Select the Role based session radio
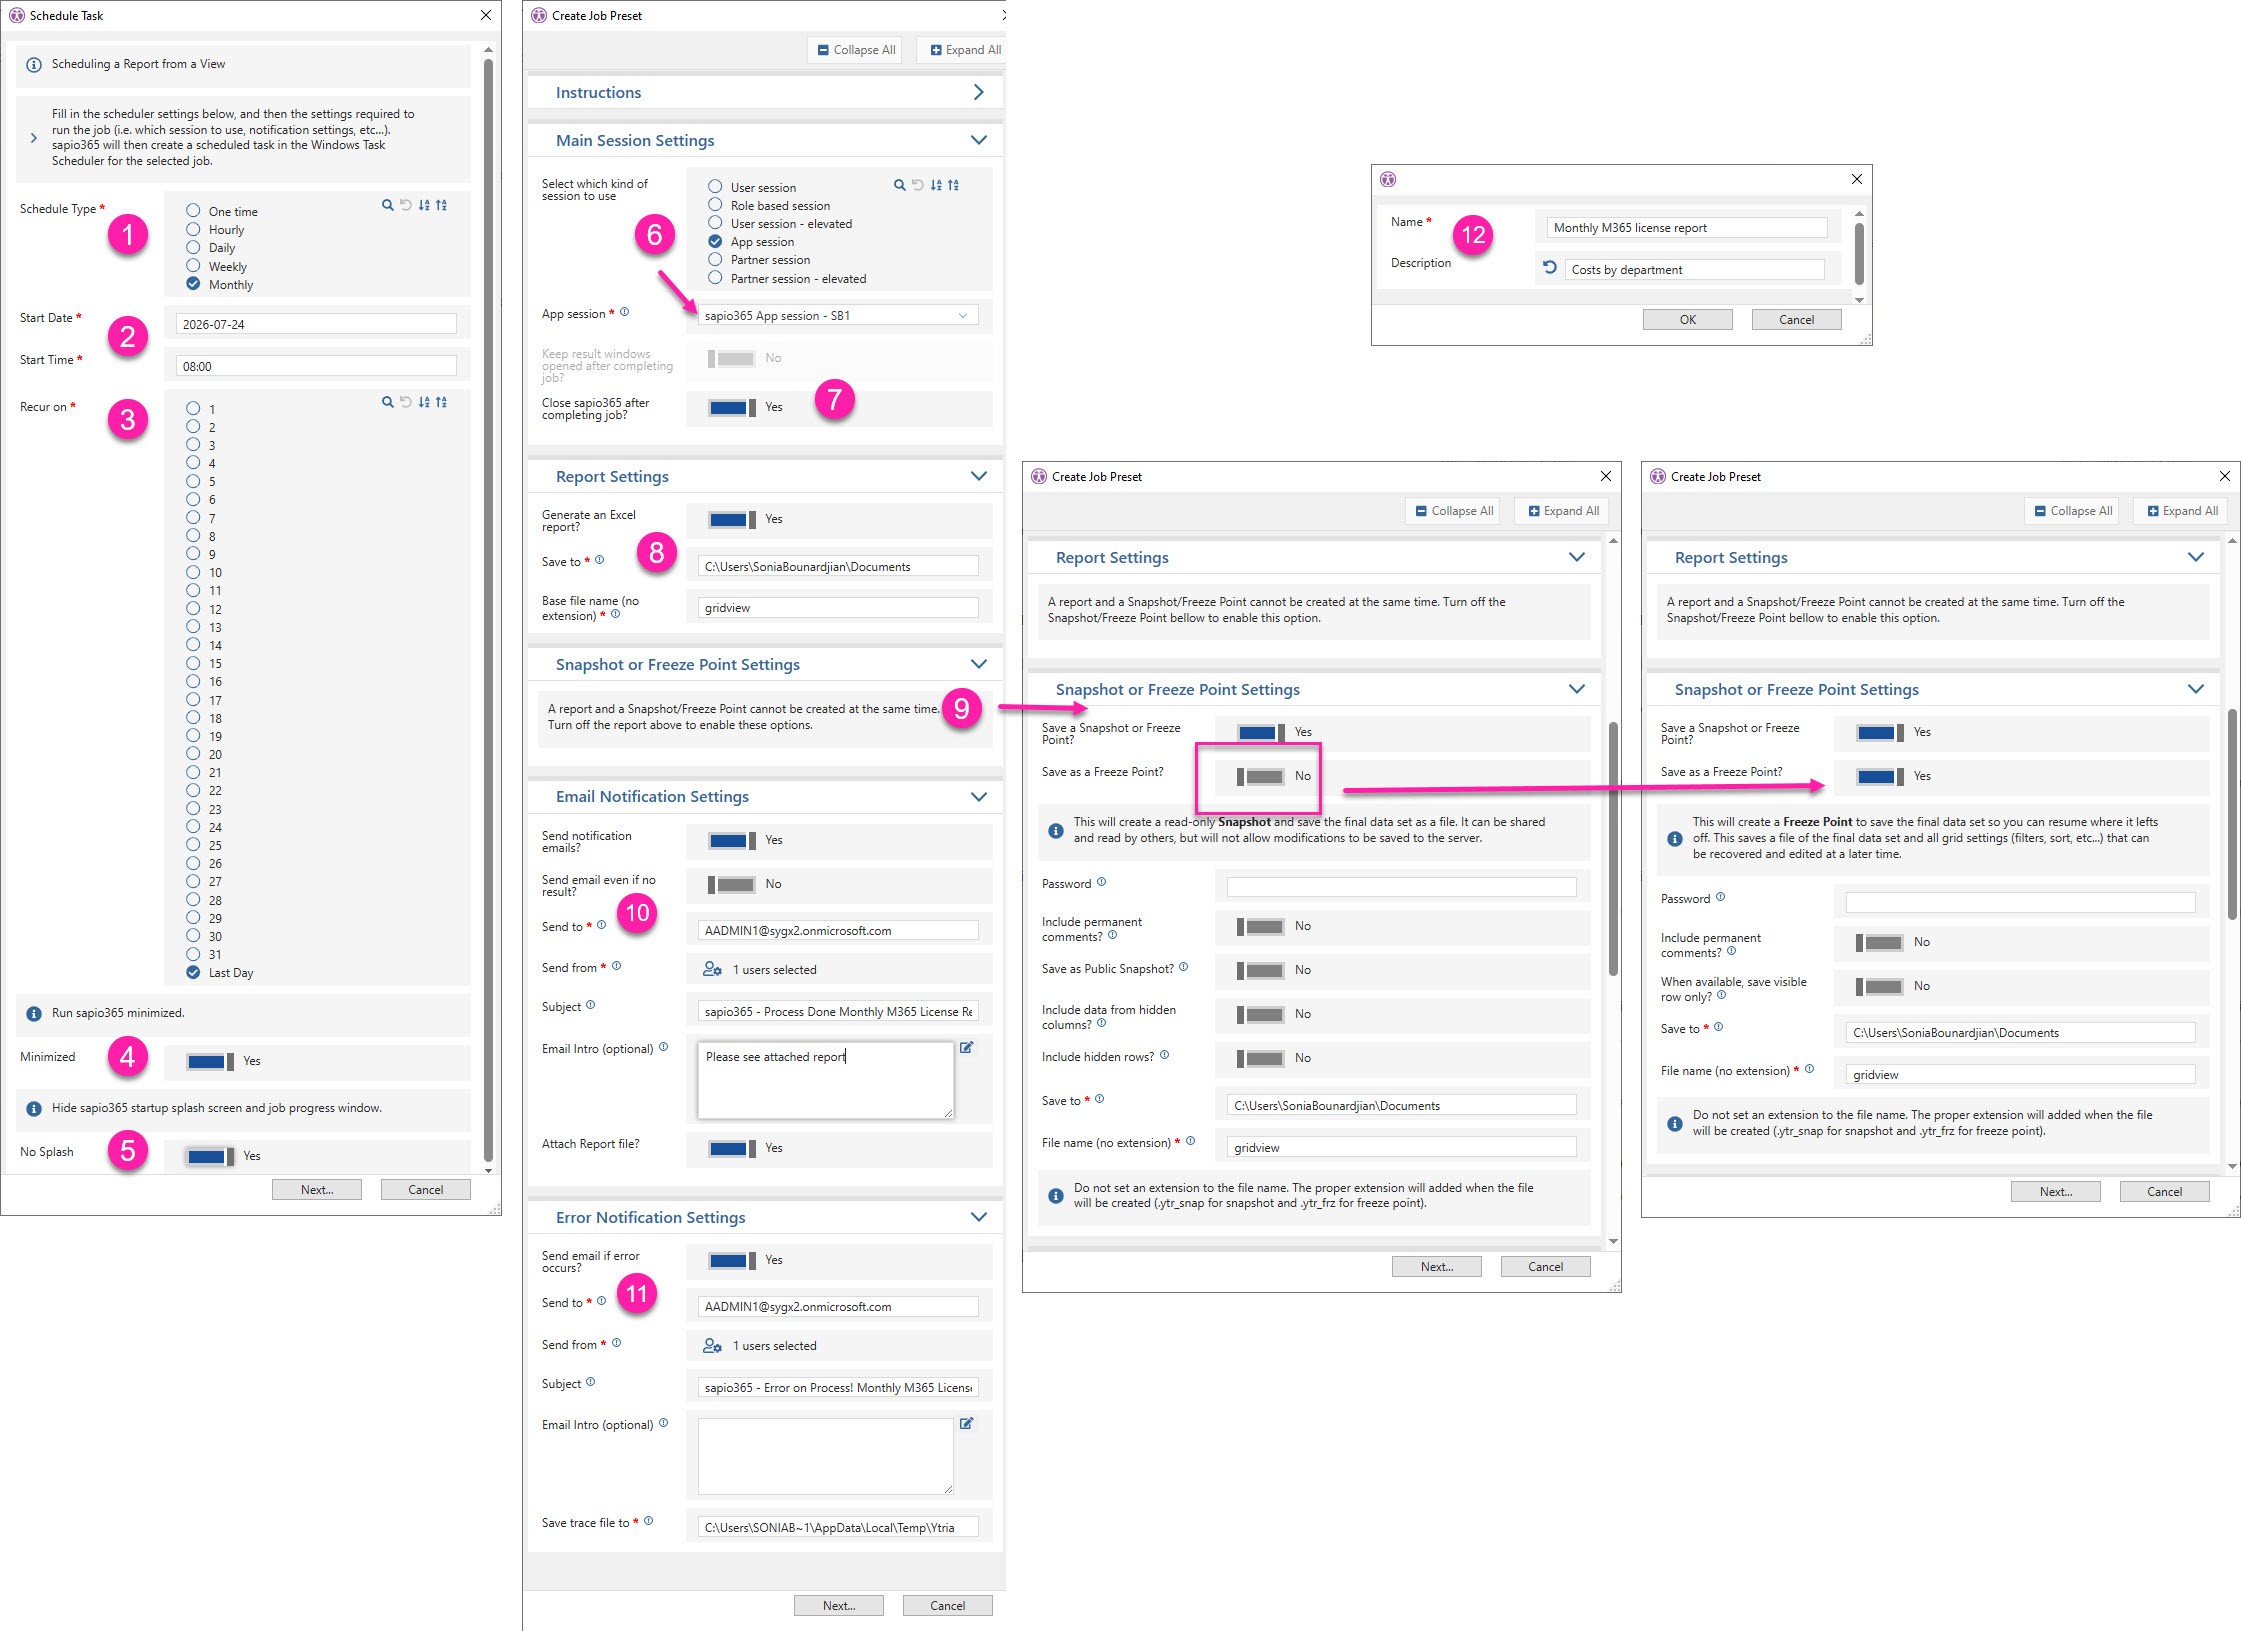This screenshot has width=2241, height=1631. (x=715, y=205)
